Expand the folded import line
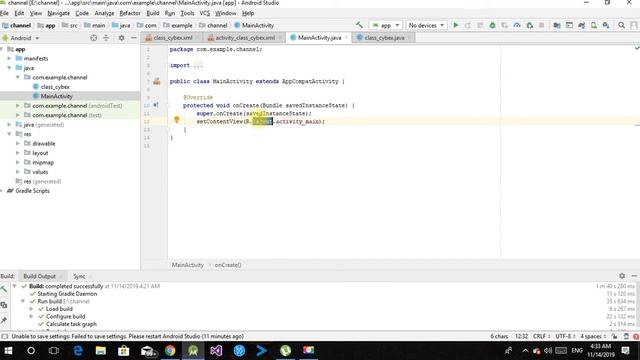Image resolution: width=640 pixels, height=360 pixels. tap(198, 65)
